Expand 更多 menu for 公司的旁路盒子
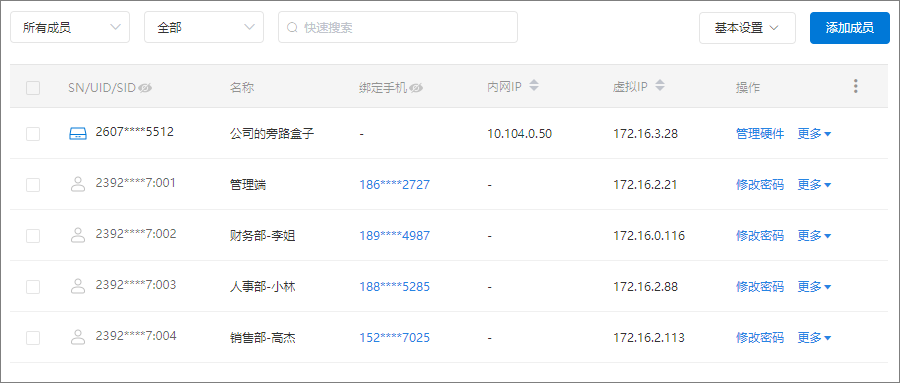Viewport: 900px width, 383px height. (x=814, y=134)
